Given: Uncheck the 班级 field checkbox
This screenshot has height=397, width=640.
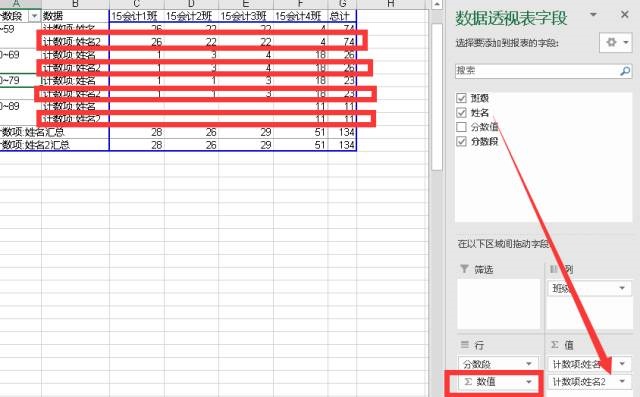Looking at the screenshot, I should [461, 98].
